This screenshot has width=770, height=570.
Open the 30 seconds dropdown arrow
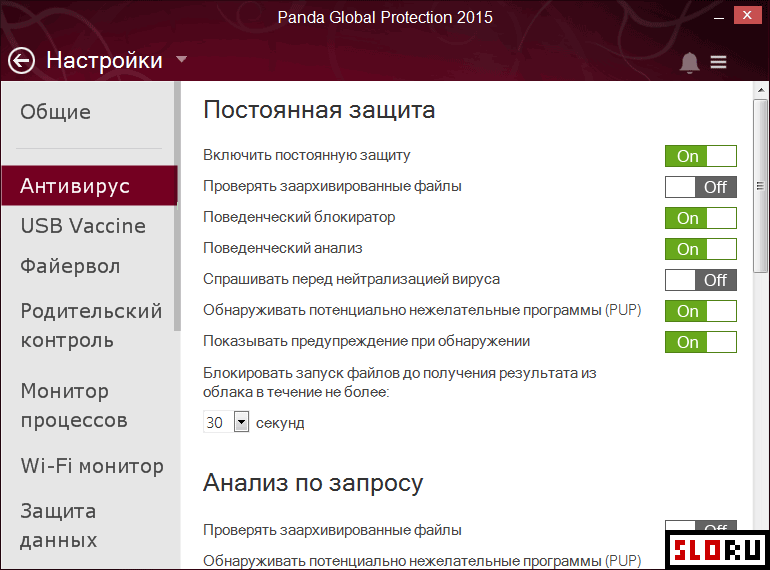point(241,422)
